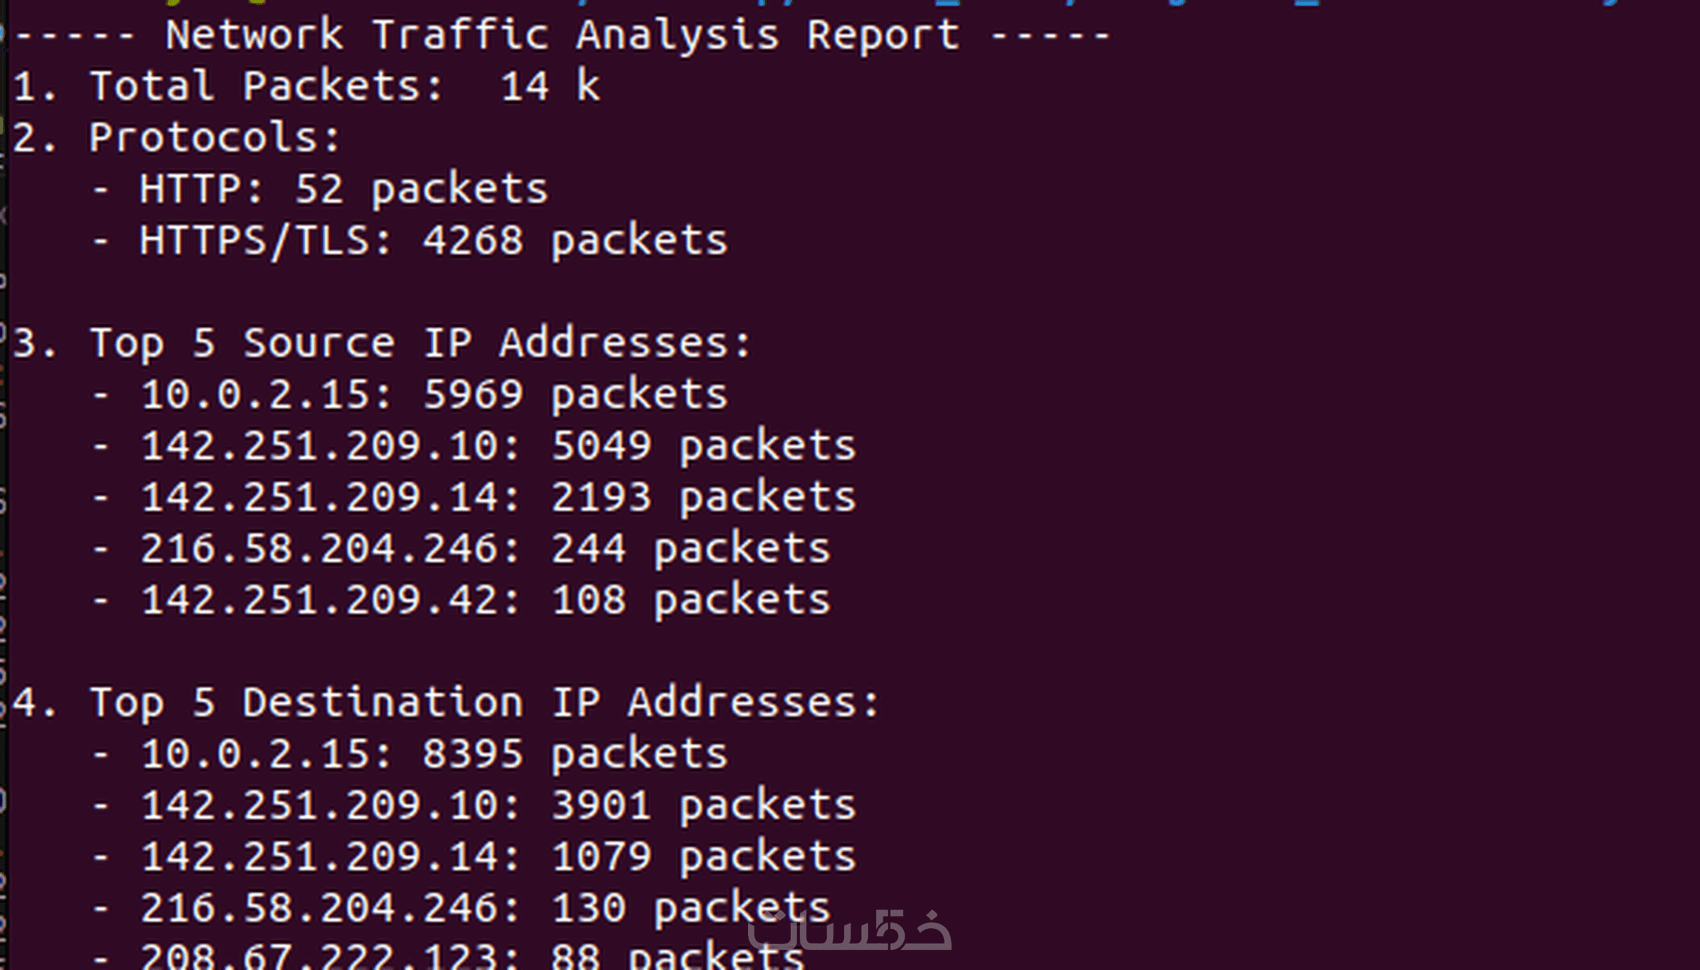Screen dimensions: 1700x970
Task: Click the Top 5 Destination IP Addresses heading
Action: [x=484, y=703]
